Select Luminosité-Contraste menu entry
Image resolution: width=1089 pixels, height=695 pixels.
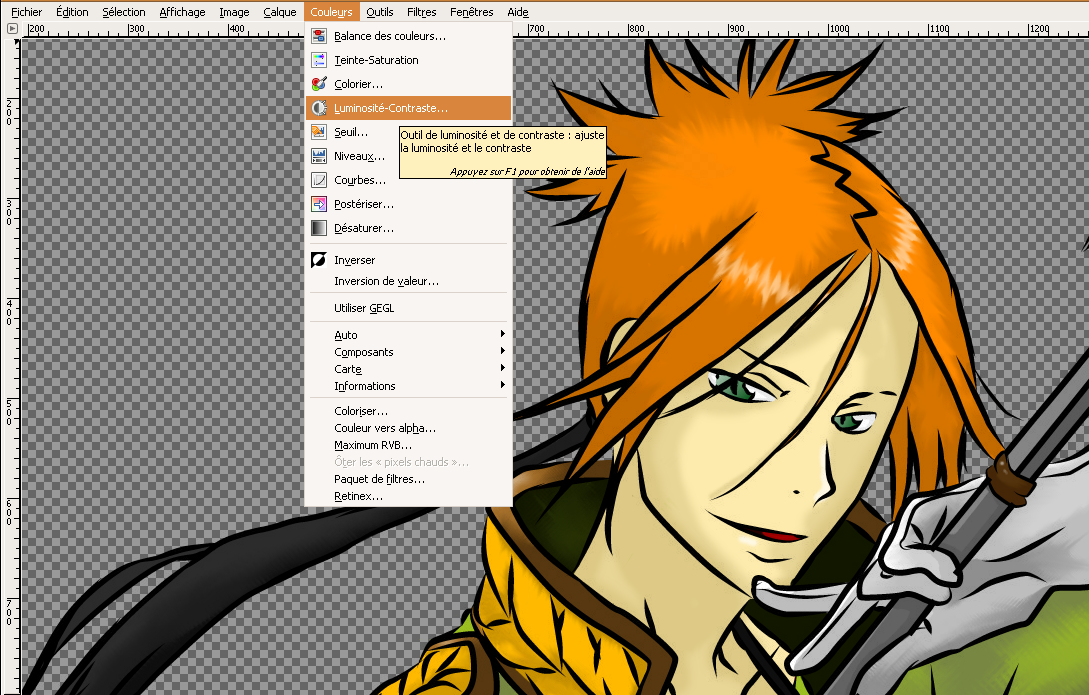point(391,108)
